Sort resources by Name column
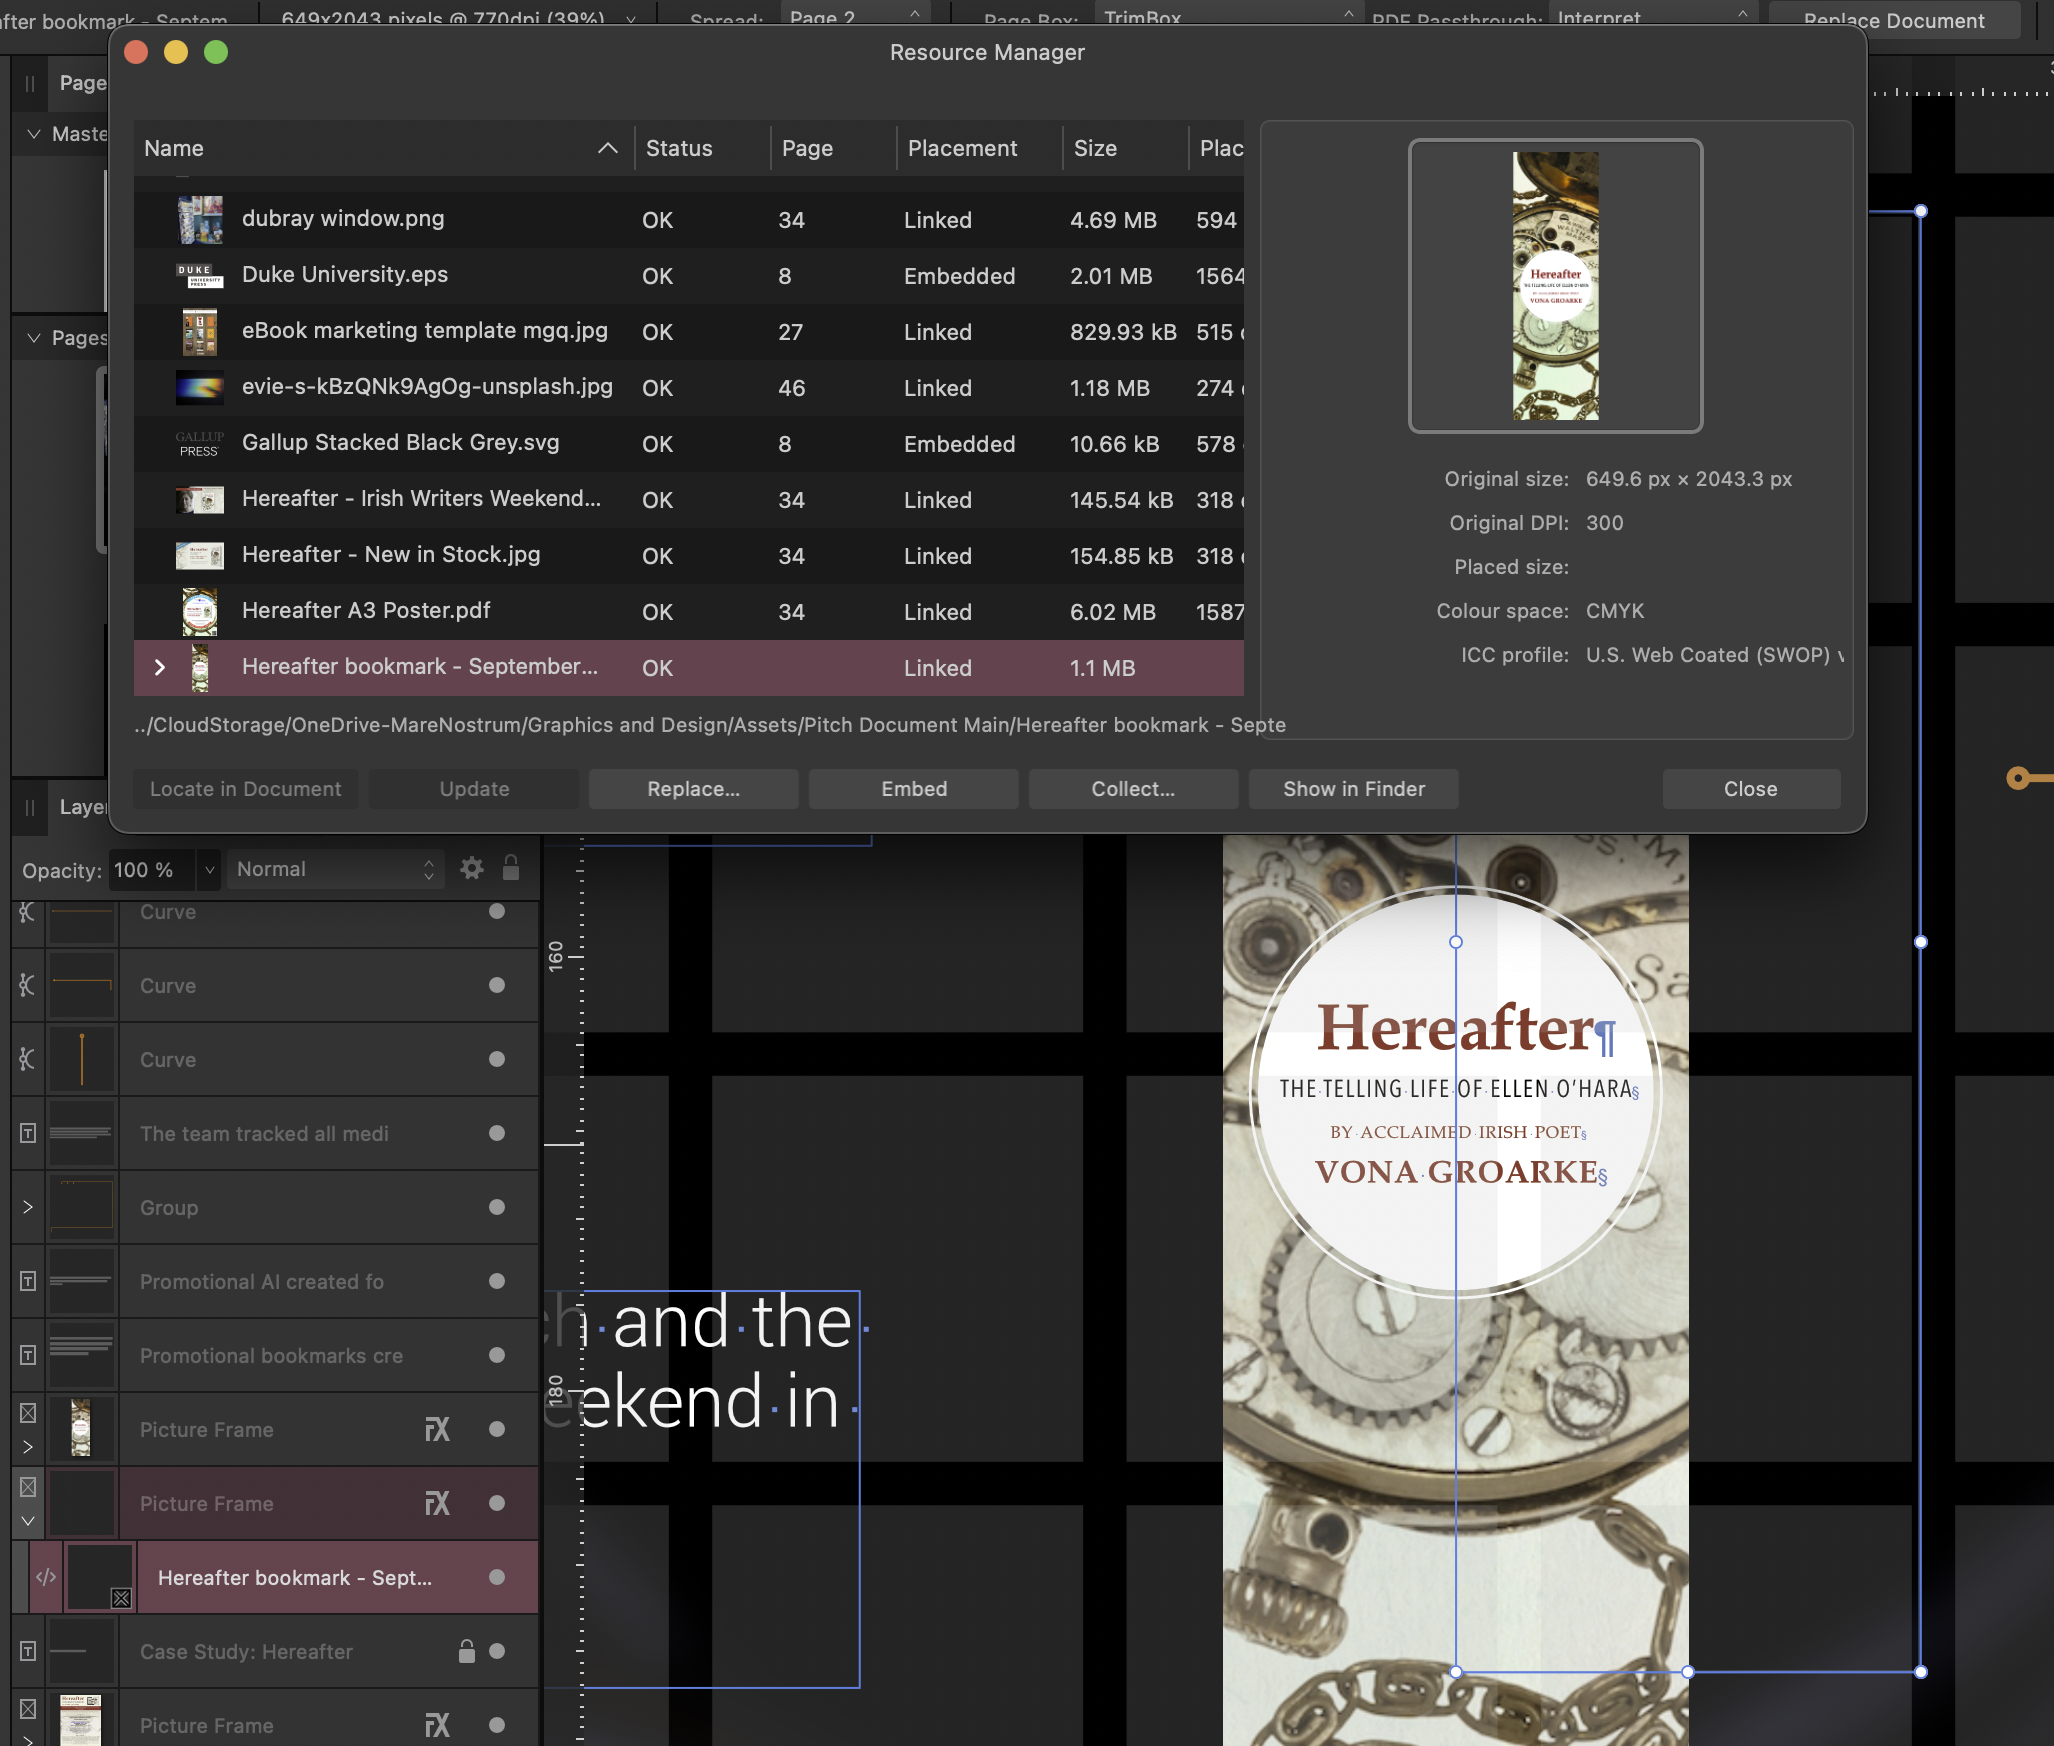The width and height of the screenshot is (2054, 1746). (383, 149)
